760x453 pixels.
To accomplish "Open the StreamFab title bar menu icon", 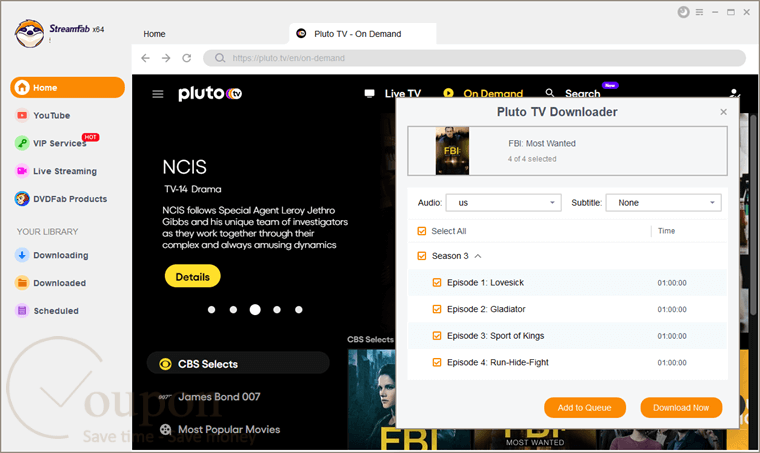I will click(699, 12).
